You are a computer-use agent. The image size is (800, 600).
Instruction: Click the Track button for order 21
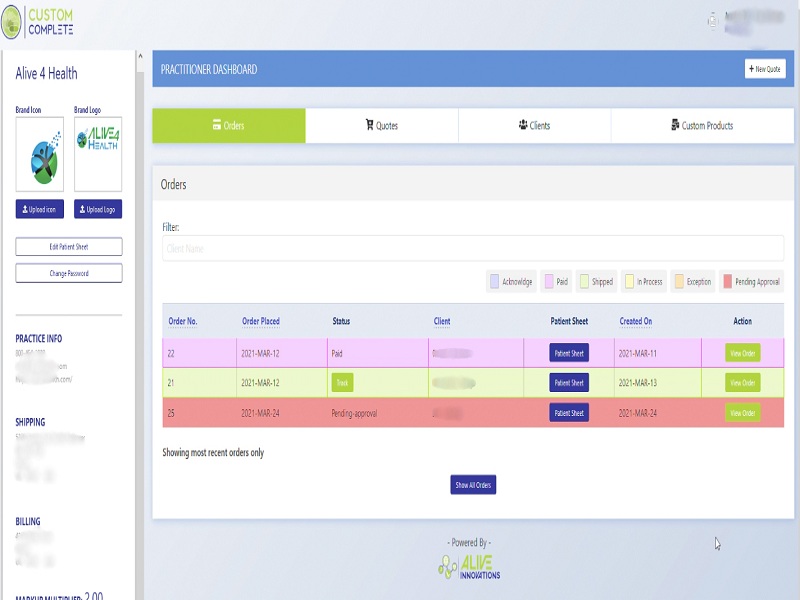click(x=343, y=383)
